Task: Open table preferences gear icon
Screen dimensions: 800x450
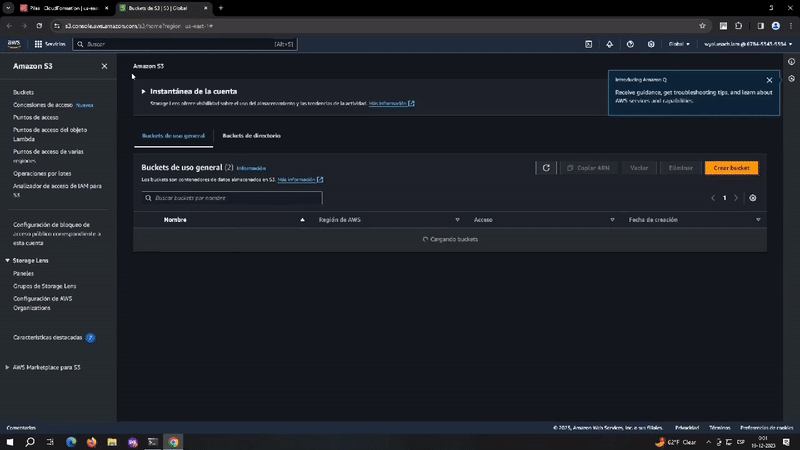Action: coord(753,198)
